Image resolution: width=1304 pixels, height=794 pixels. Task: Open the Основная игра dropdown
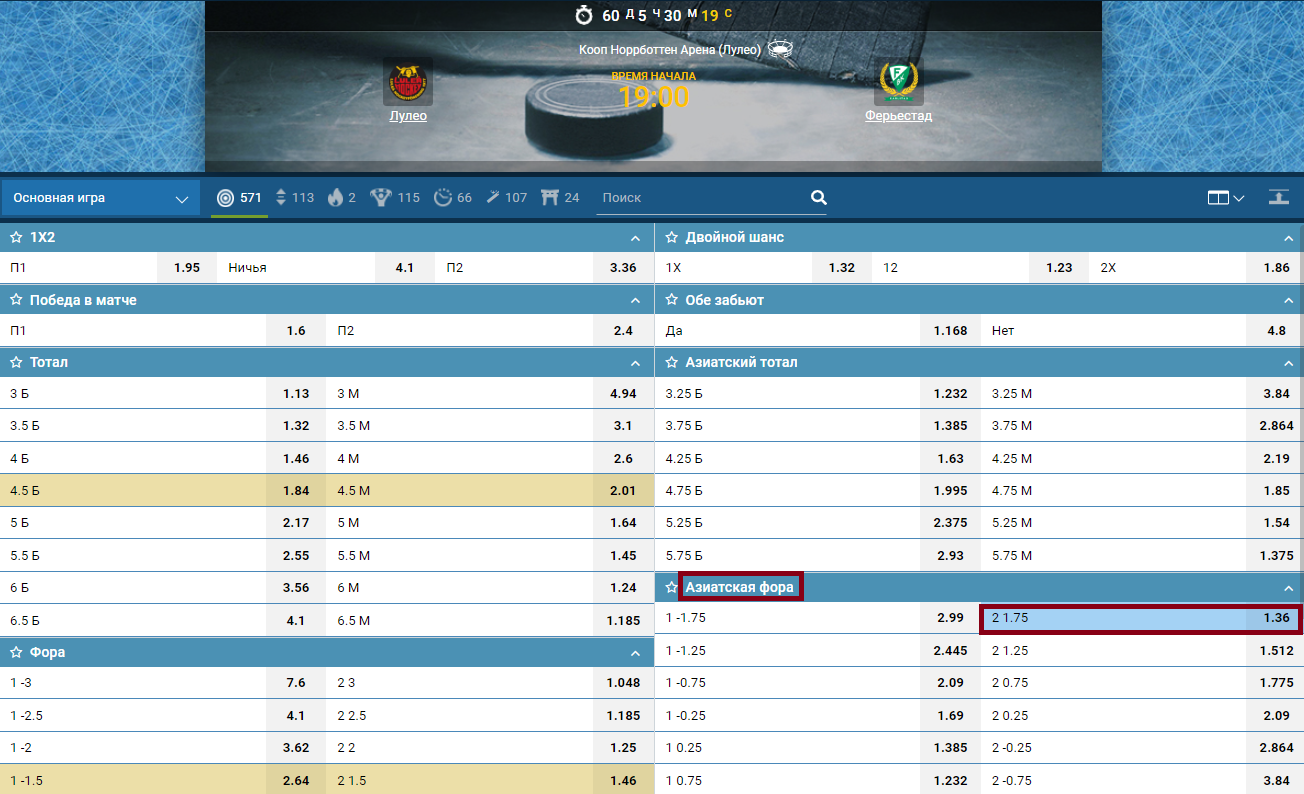[101, 198]
